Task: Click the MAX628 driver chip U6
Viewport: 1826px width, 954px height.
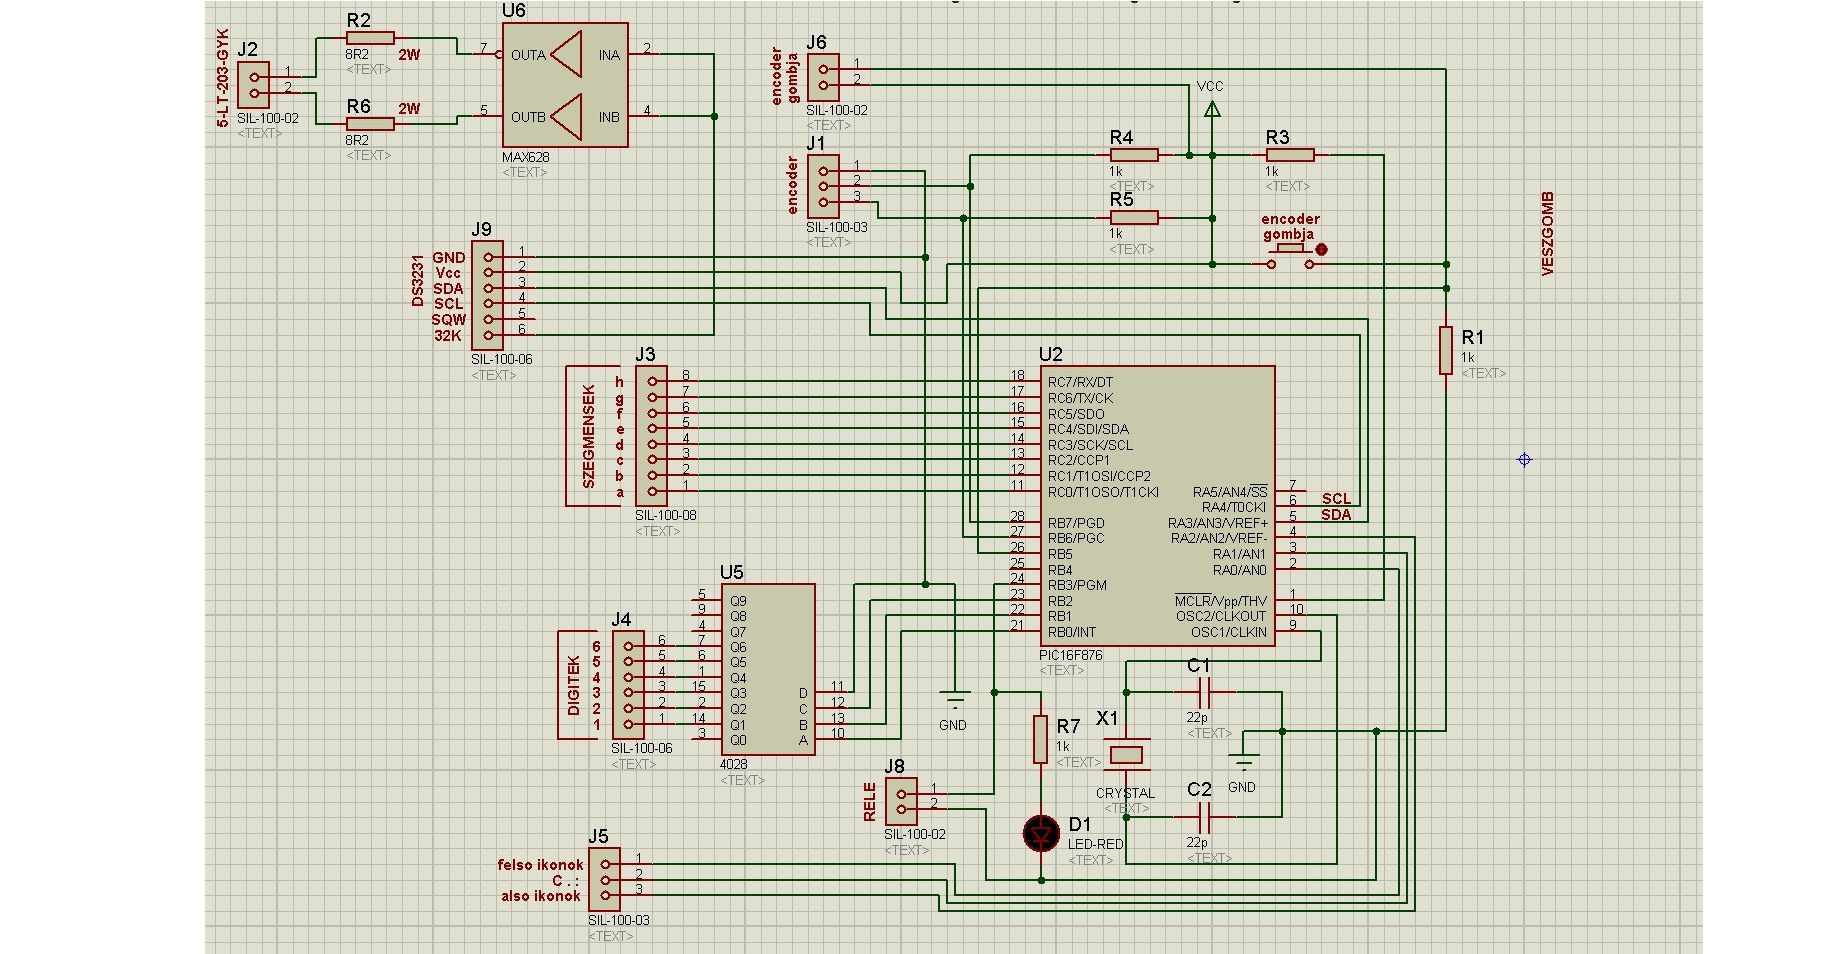Action: pos(565,86)
